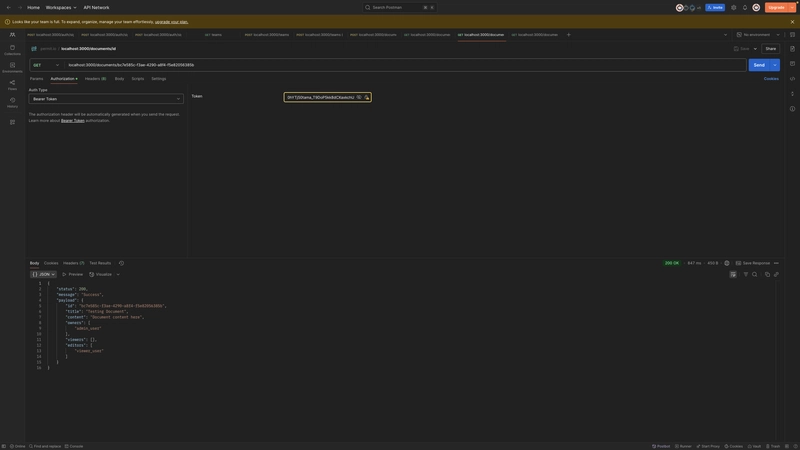Open the Test Results response tab
The width and height of the screenshot is (800, 450).
click(x=100, y=263)
